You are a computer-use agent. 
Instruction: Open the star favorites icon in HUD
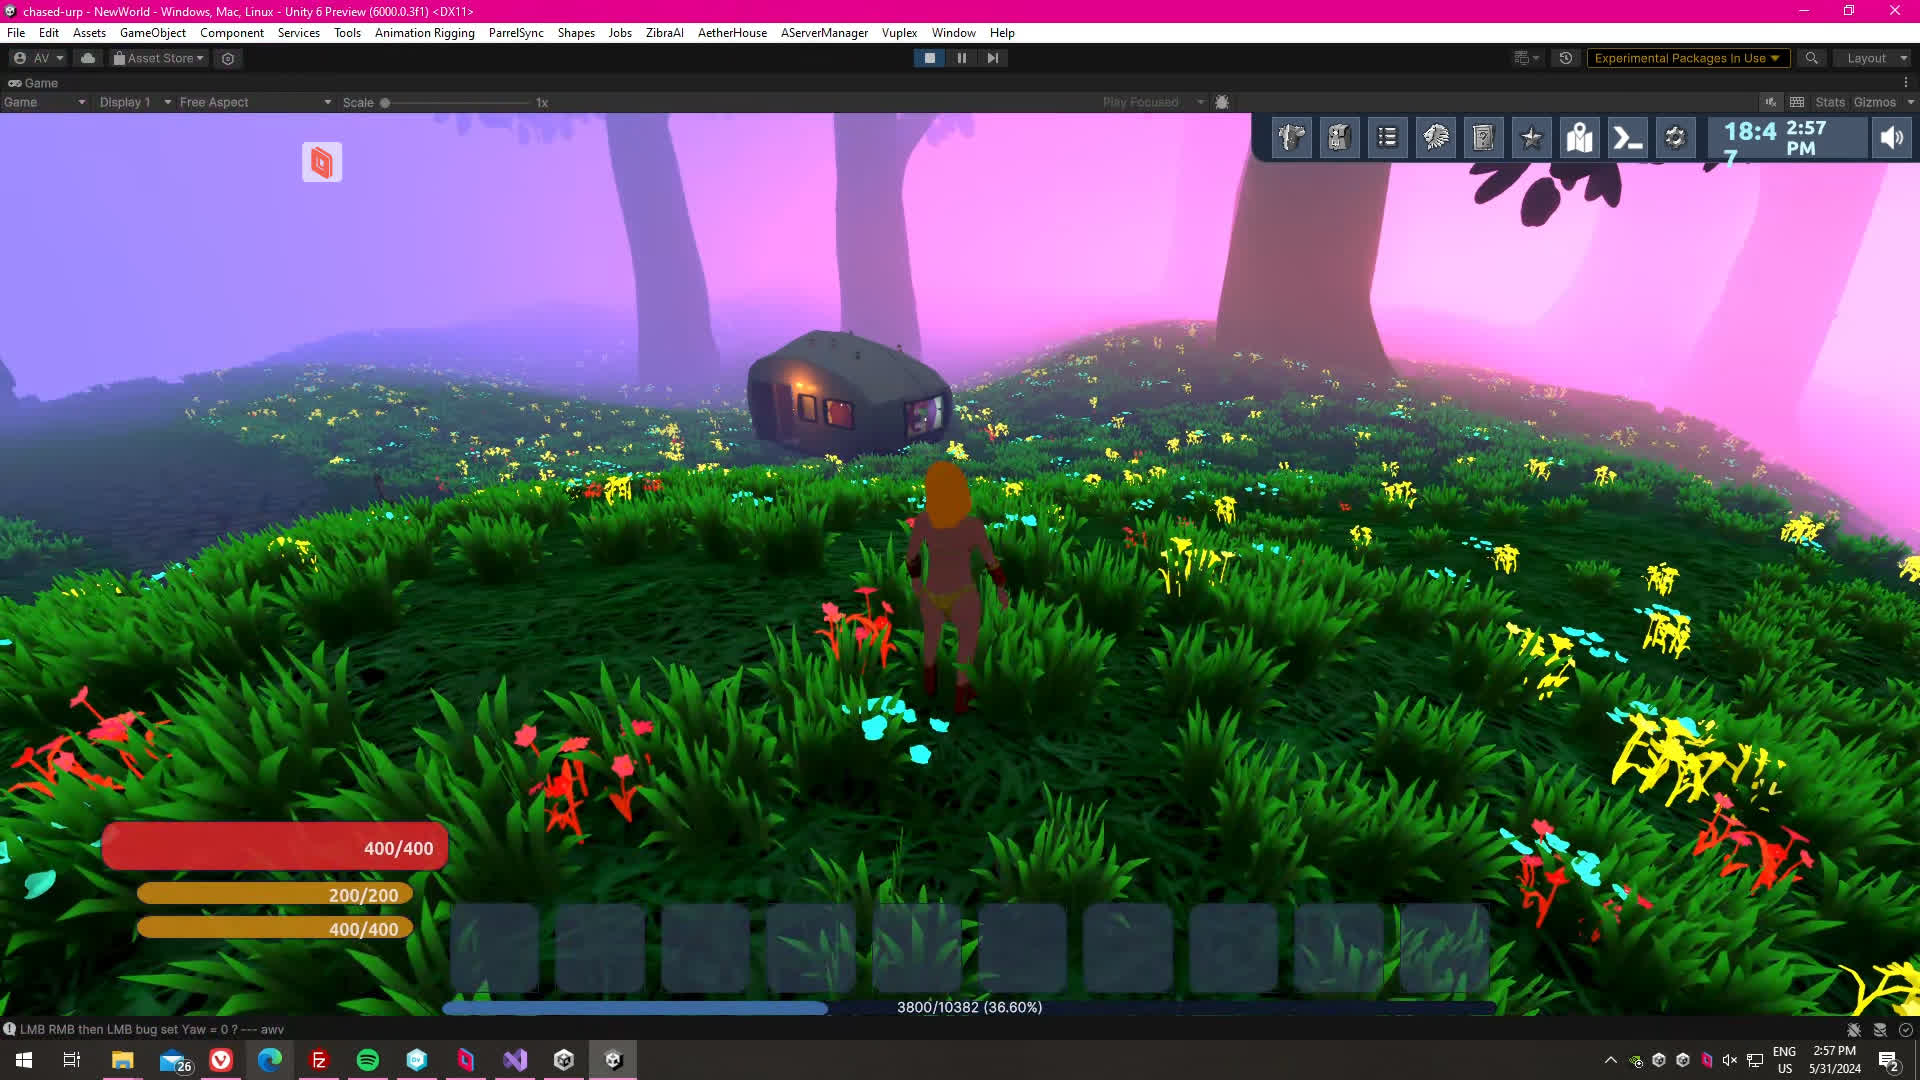(x=1531, y=138)
